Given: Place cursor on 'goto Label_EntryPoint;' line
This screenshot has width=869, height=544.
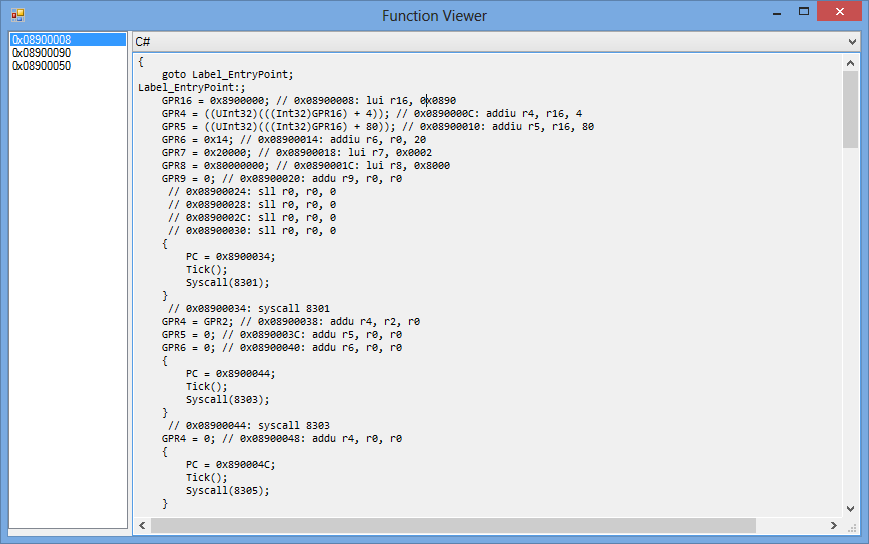Looking at the screenshot, I should click(x=228, y=74).
